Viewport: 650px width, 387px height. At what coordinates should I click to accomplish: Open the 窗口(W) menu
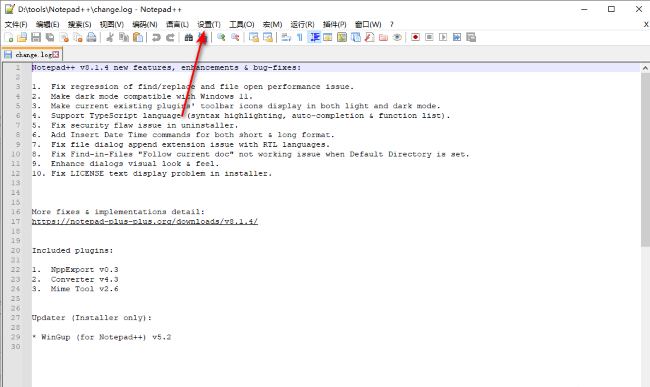point(368,24)
